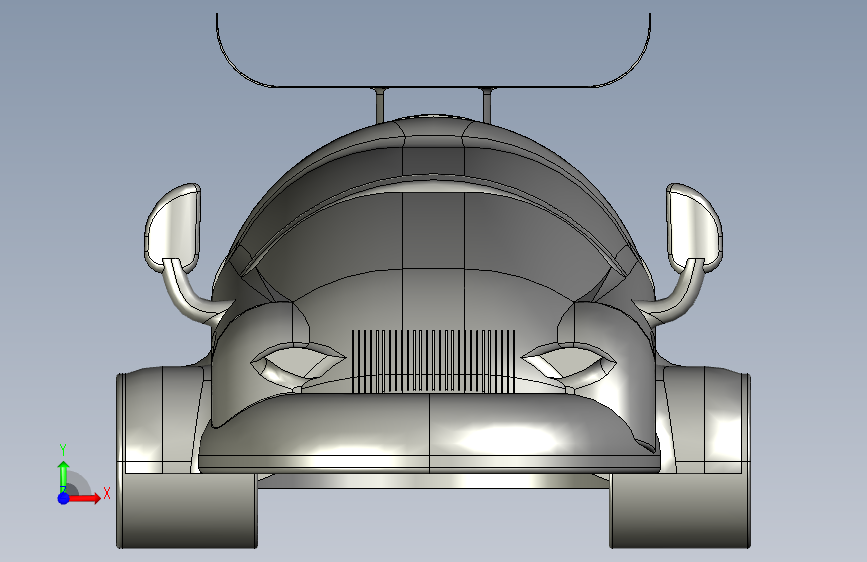Click the red X axis arrow of triad
Viewport: 867px width, 562px height.
point(85,498)
